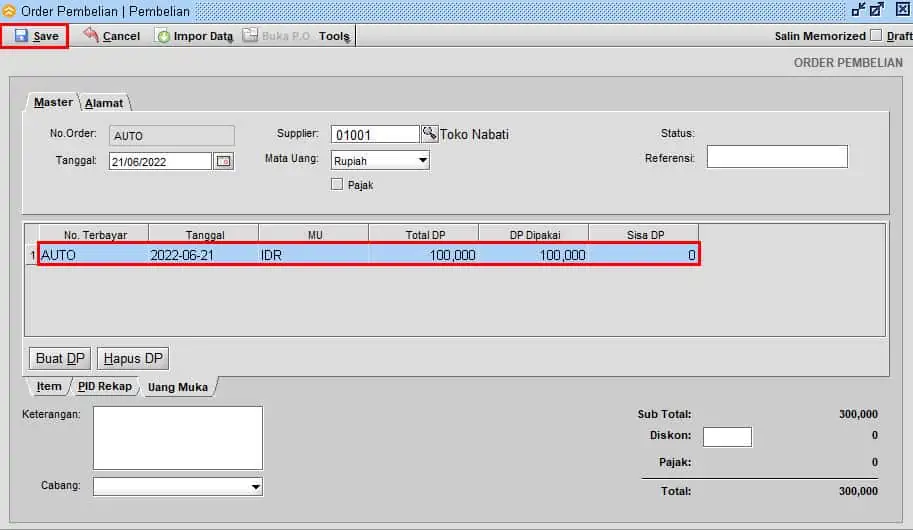Click the Referensi input field
Screen dimensions: 913x530
[x=777, y=157]
